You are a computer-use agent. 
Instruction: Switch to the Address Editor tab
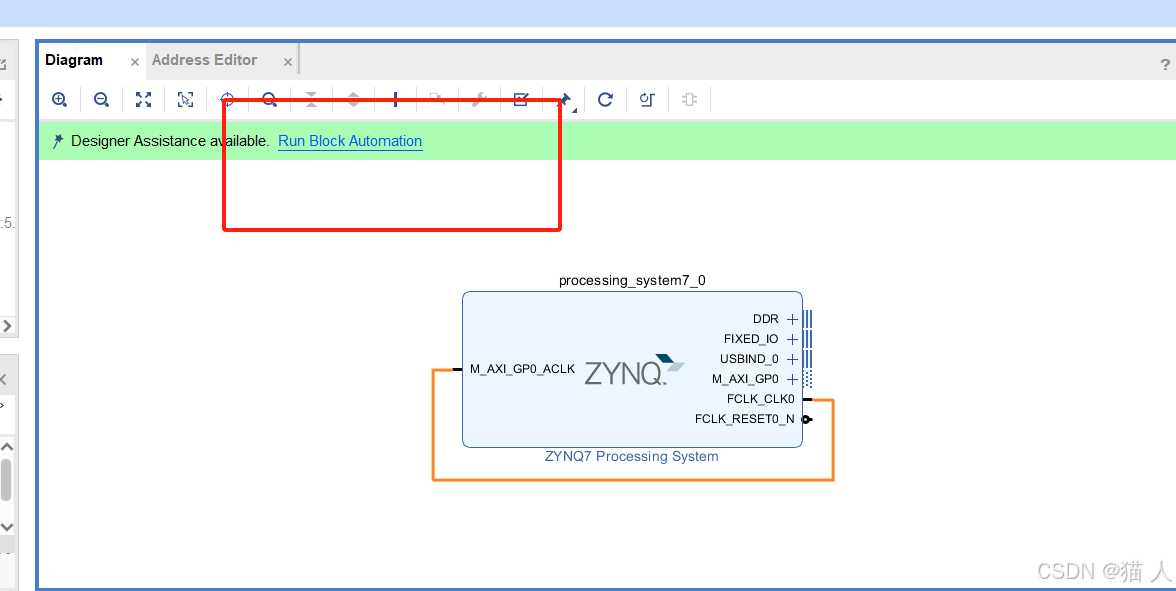tap(204, 60)
